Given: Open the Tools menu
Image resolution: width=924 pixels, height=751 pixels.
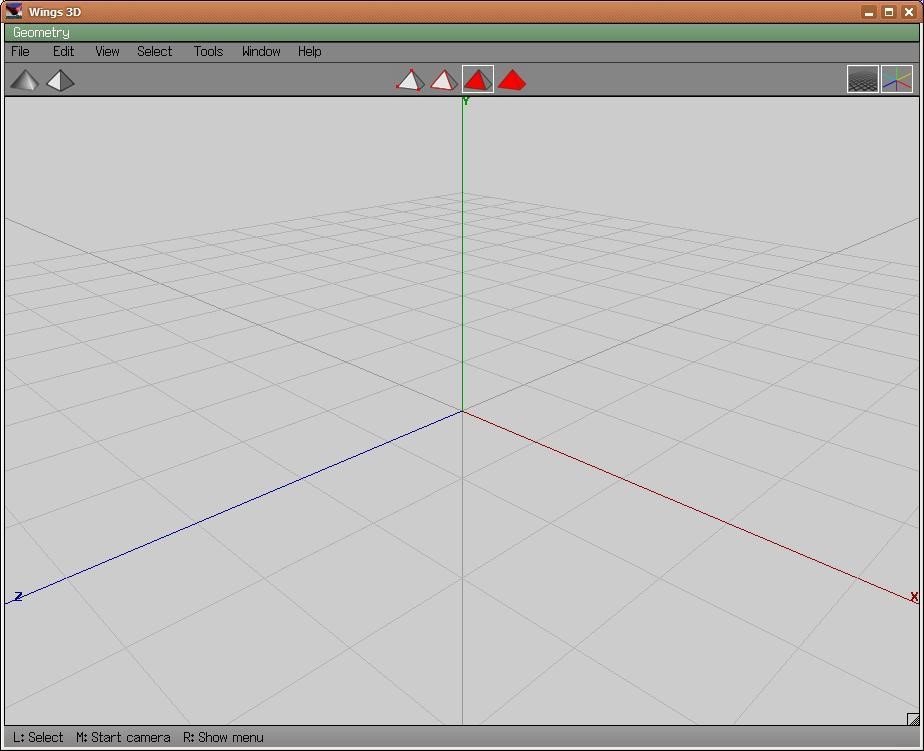Looking at the screenshot, I should click(208, 51).
